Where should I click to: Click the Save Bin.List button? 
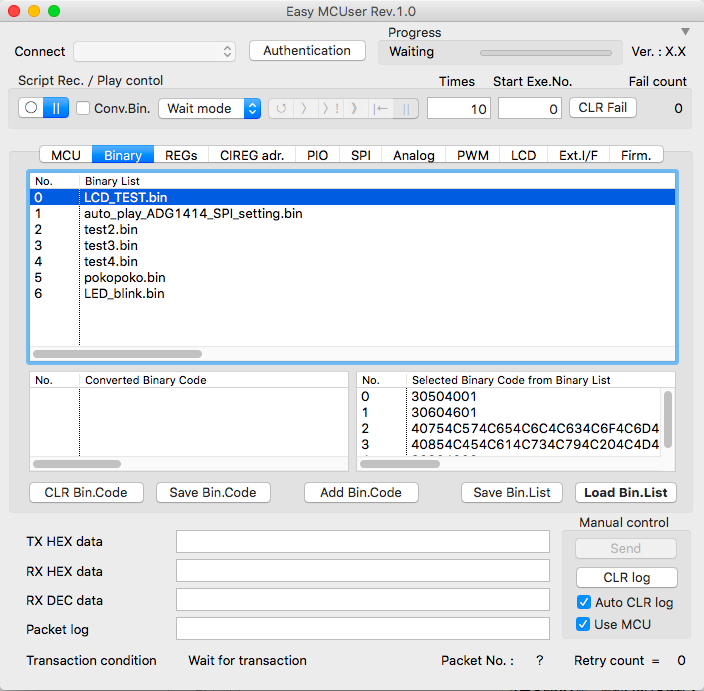(x=512, y=493)
